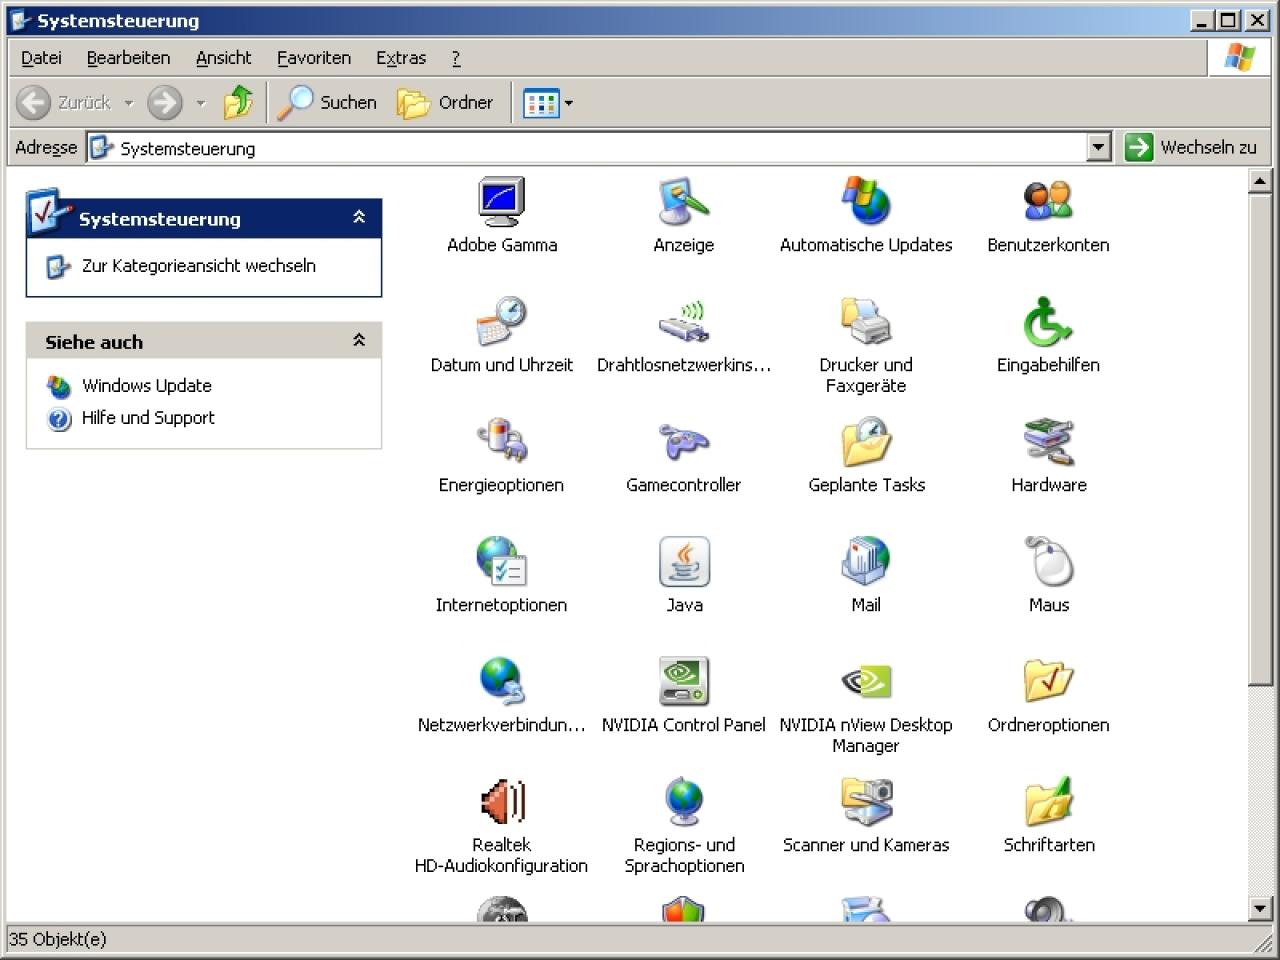1280x960 pixels.
Task: Click Zur Kategorieansicht wechseln link
Action: [199, 266]
